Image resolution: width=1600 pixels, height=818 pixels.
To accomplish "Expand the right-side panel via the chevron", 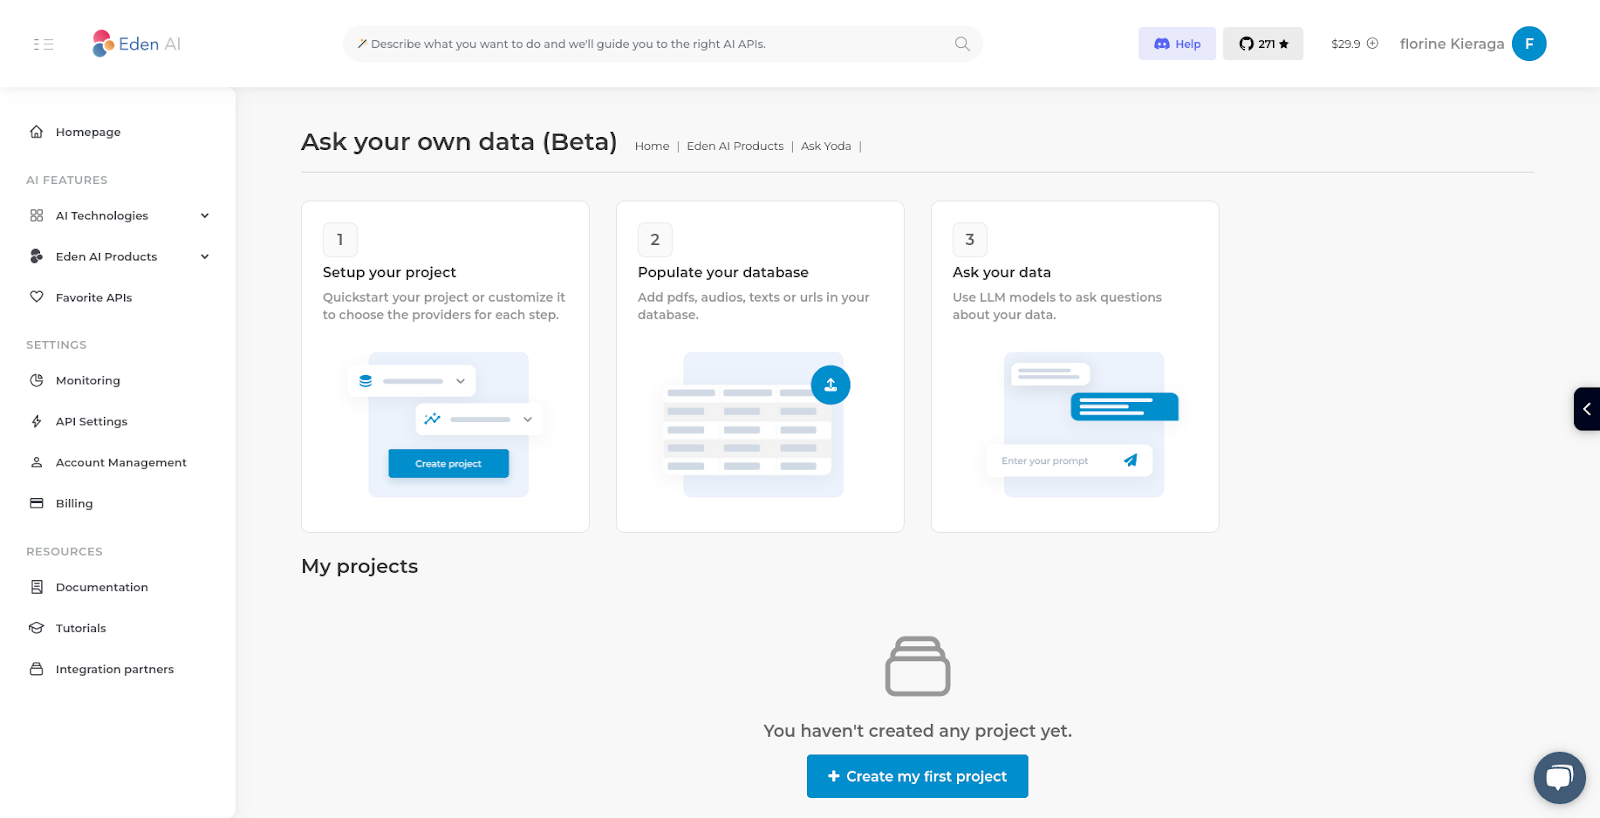I will click(x=1587, y=409).
